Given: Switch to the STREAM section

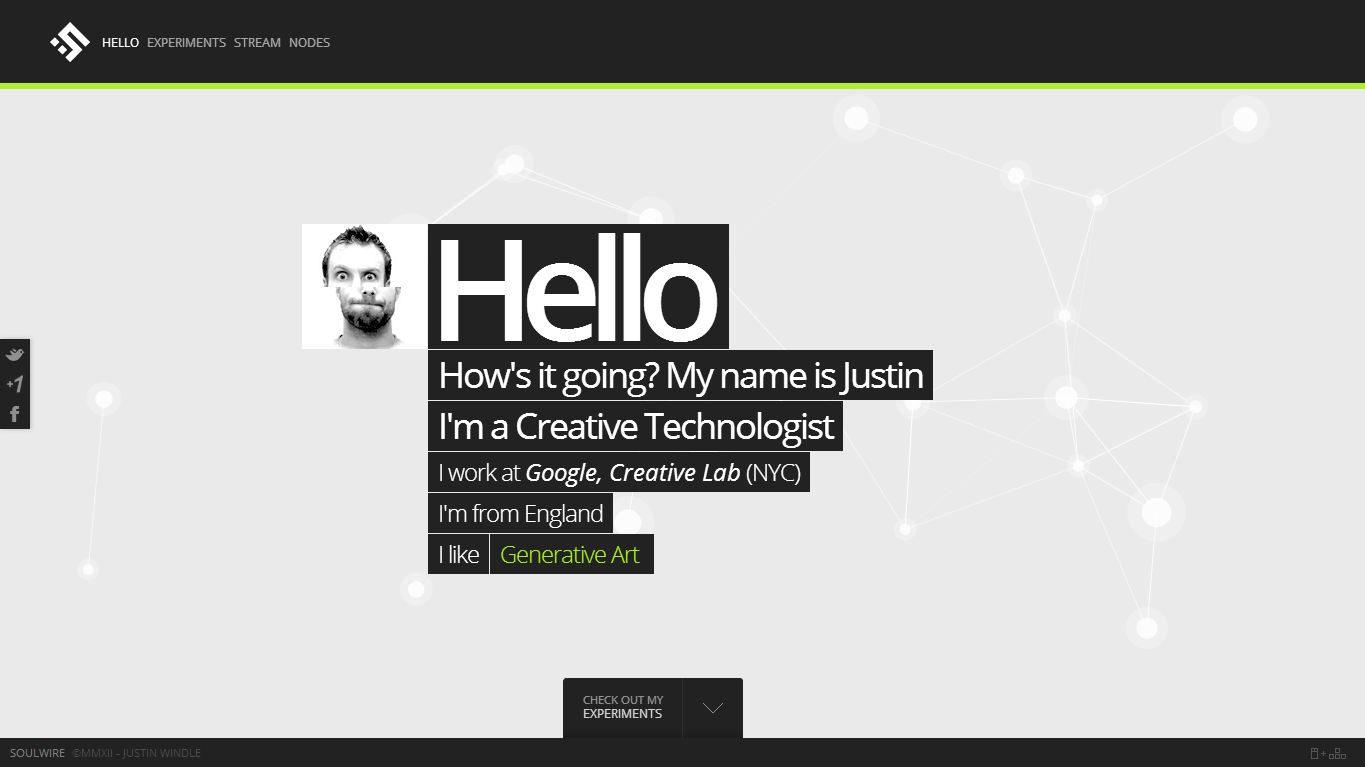Looking at the screenshot, I should (x=257, y=42).
